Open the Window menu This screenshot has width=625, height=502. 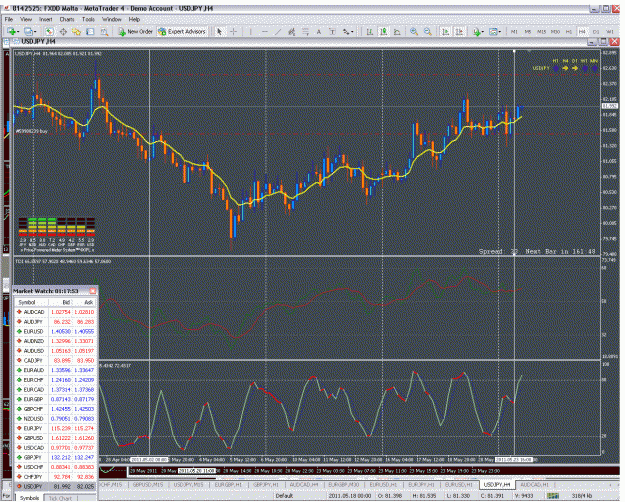(x=112, y=19)
